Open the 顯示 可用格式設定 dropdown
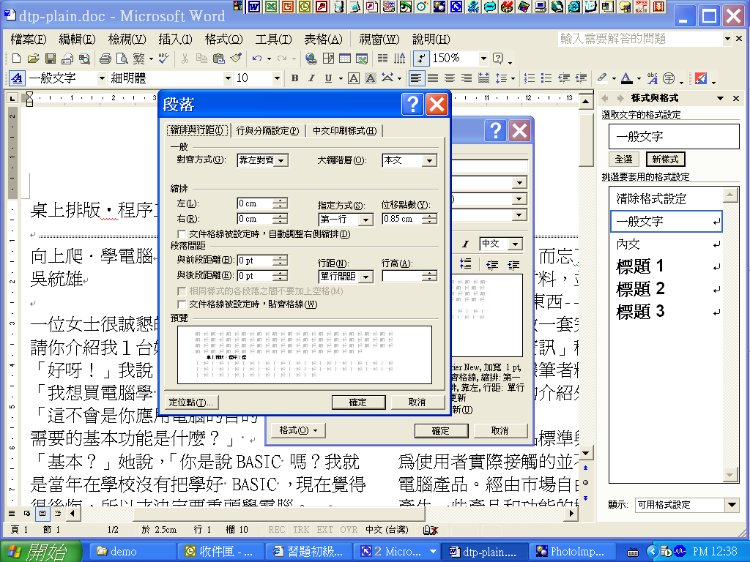The width and height of the screenshot is (750, 562). 731,505
